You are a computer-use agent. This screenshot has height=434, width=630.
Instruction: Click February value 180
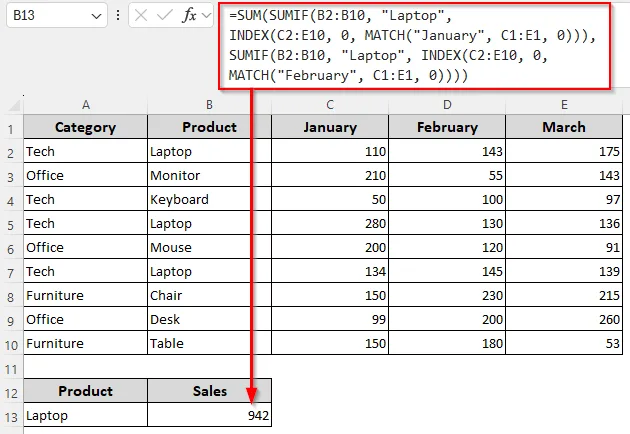tap(447, 343)
